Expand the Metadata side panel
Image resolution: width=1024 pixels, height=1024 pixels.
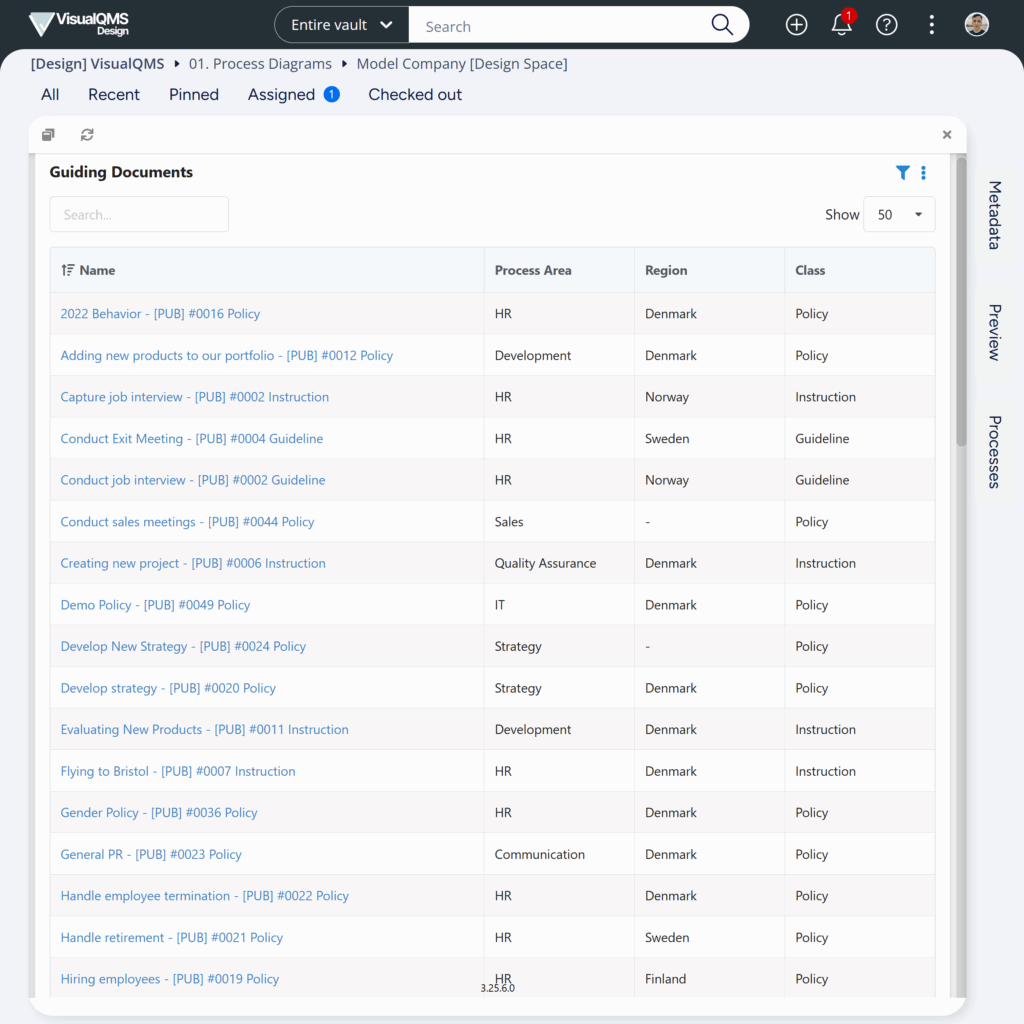click(994, 215)
